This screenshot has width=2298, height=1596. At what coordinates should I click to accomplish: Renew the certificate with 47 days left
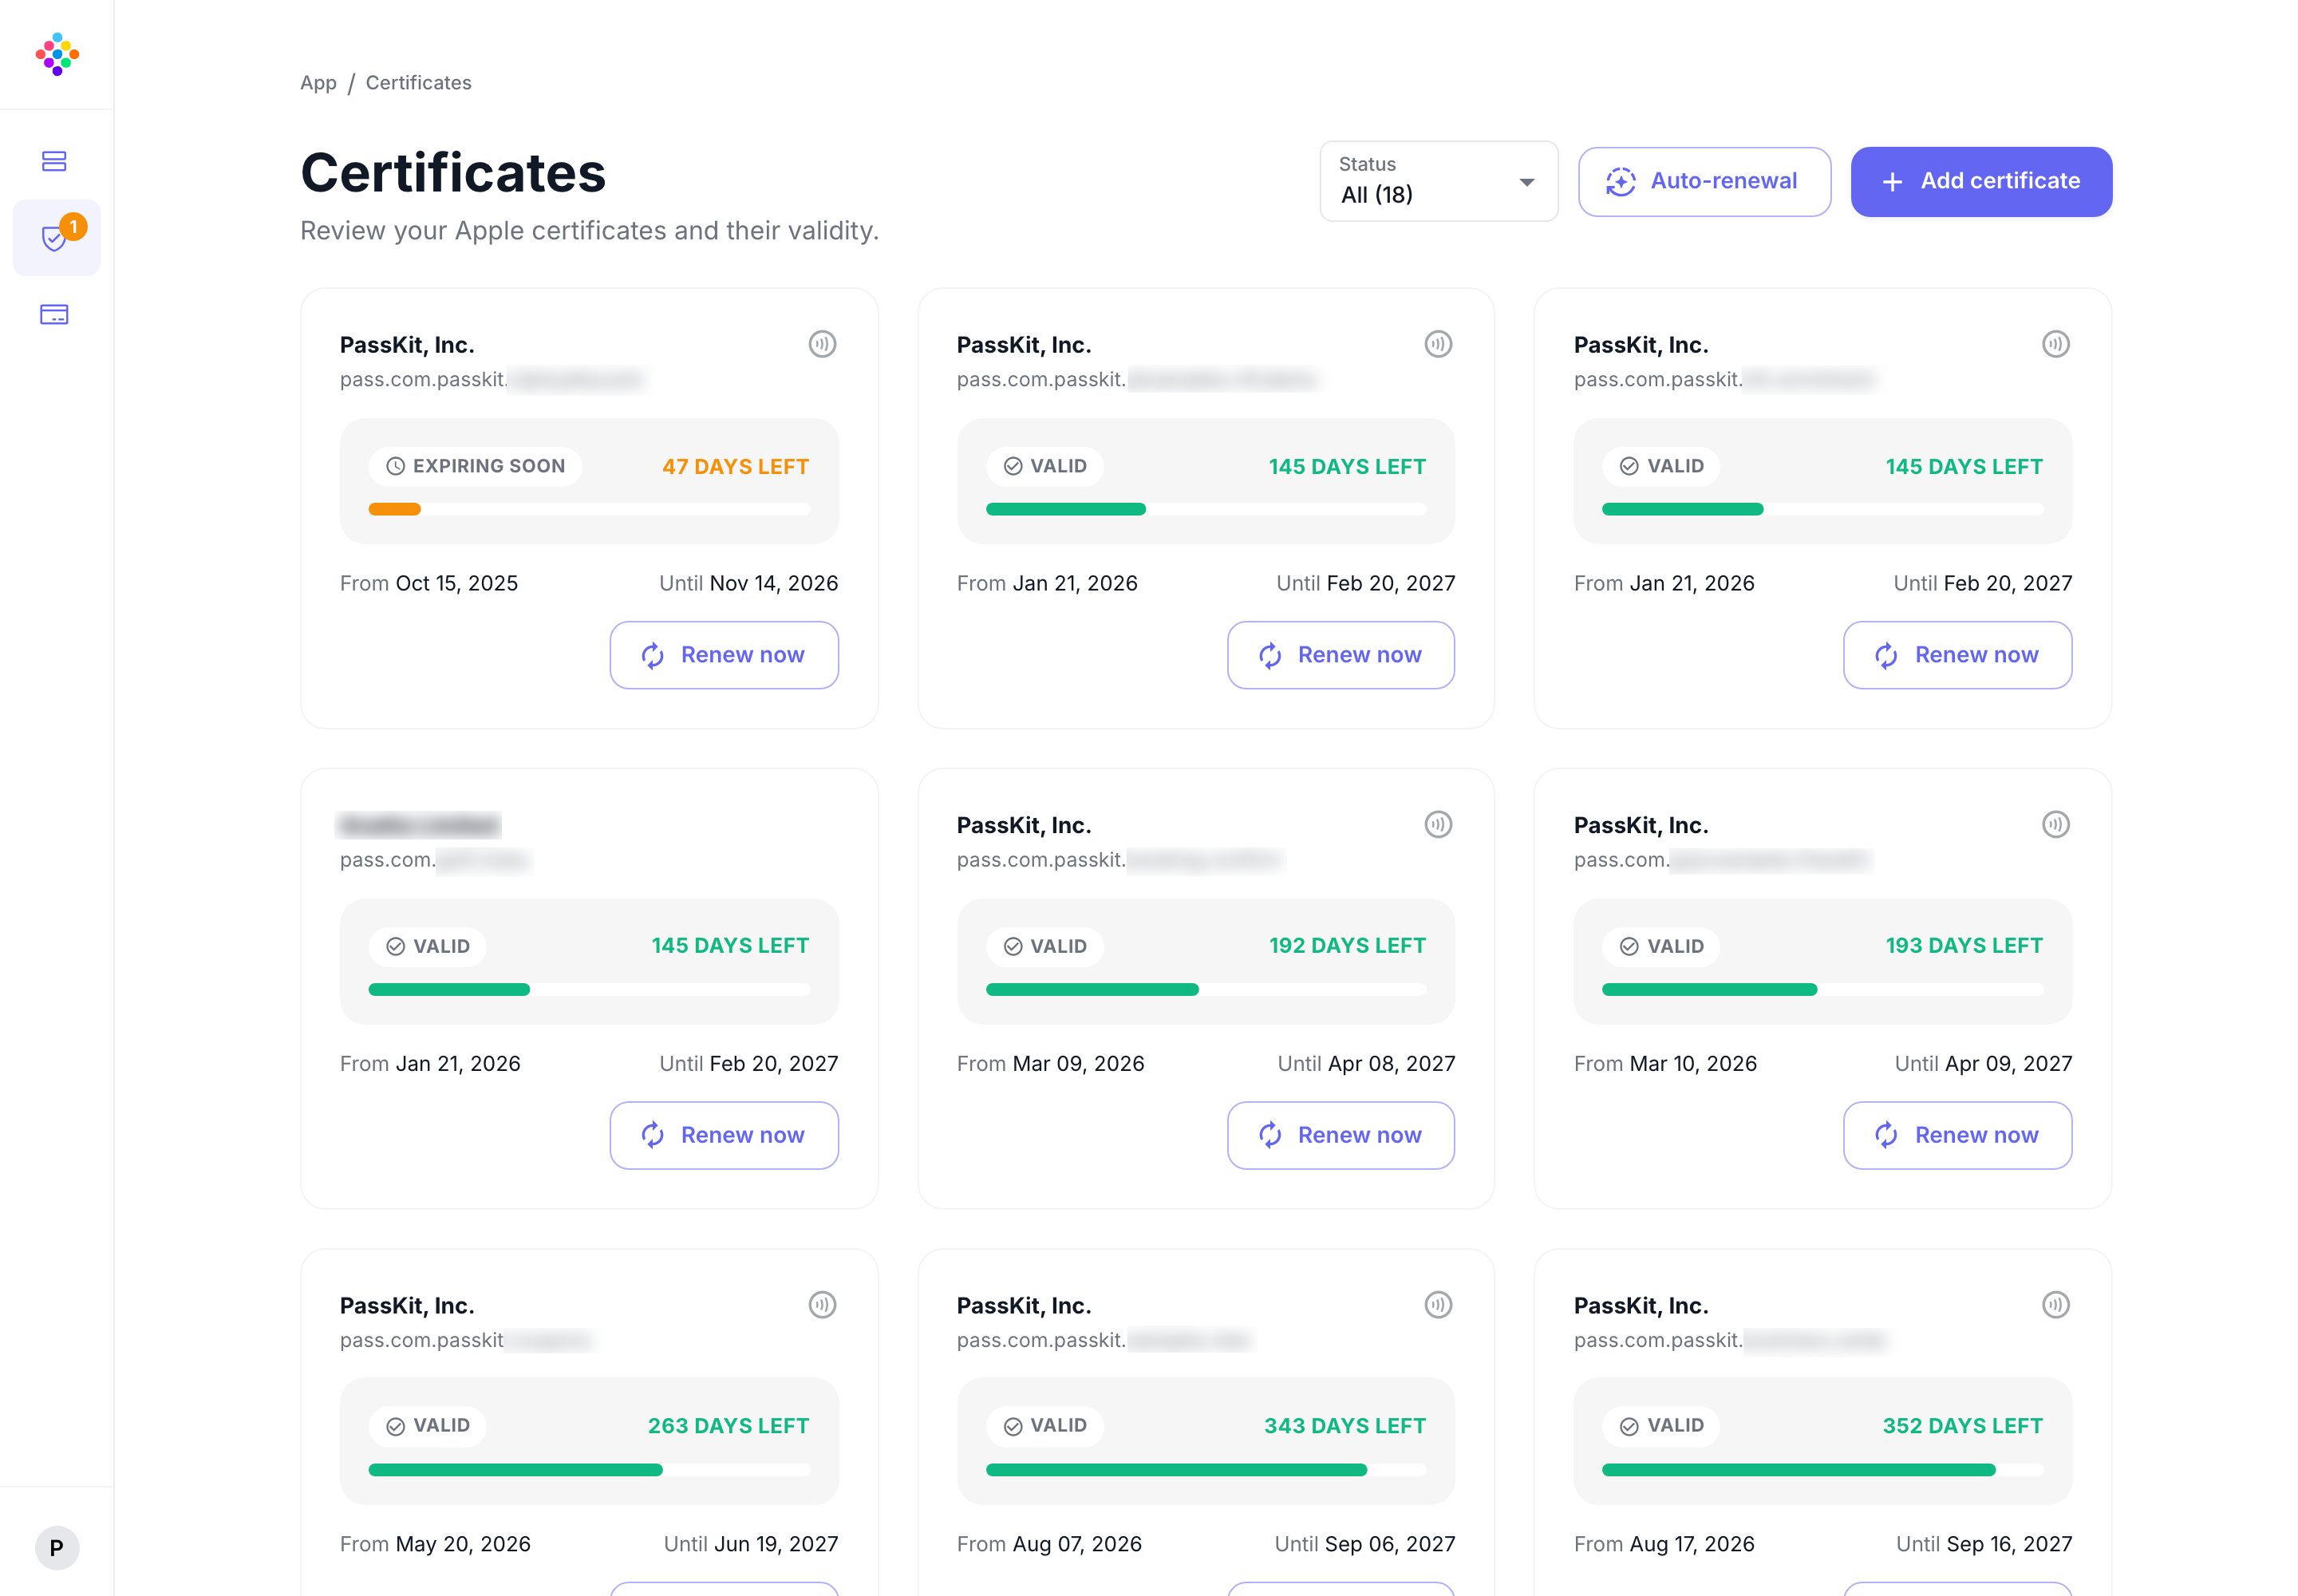(724, 655)
